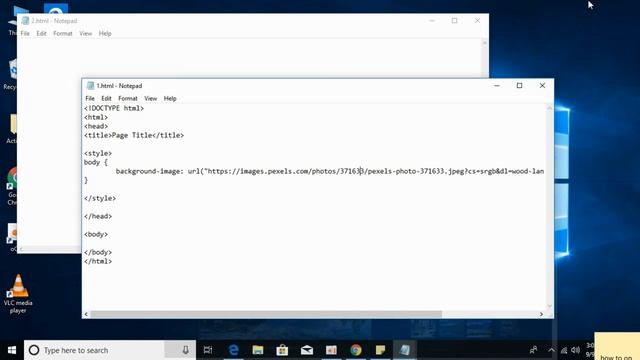This screenshot has width=640, height=360.
Task: Open network status icon in tray
Action: pyautogui.click(x=564, y=350)
